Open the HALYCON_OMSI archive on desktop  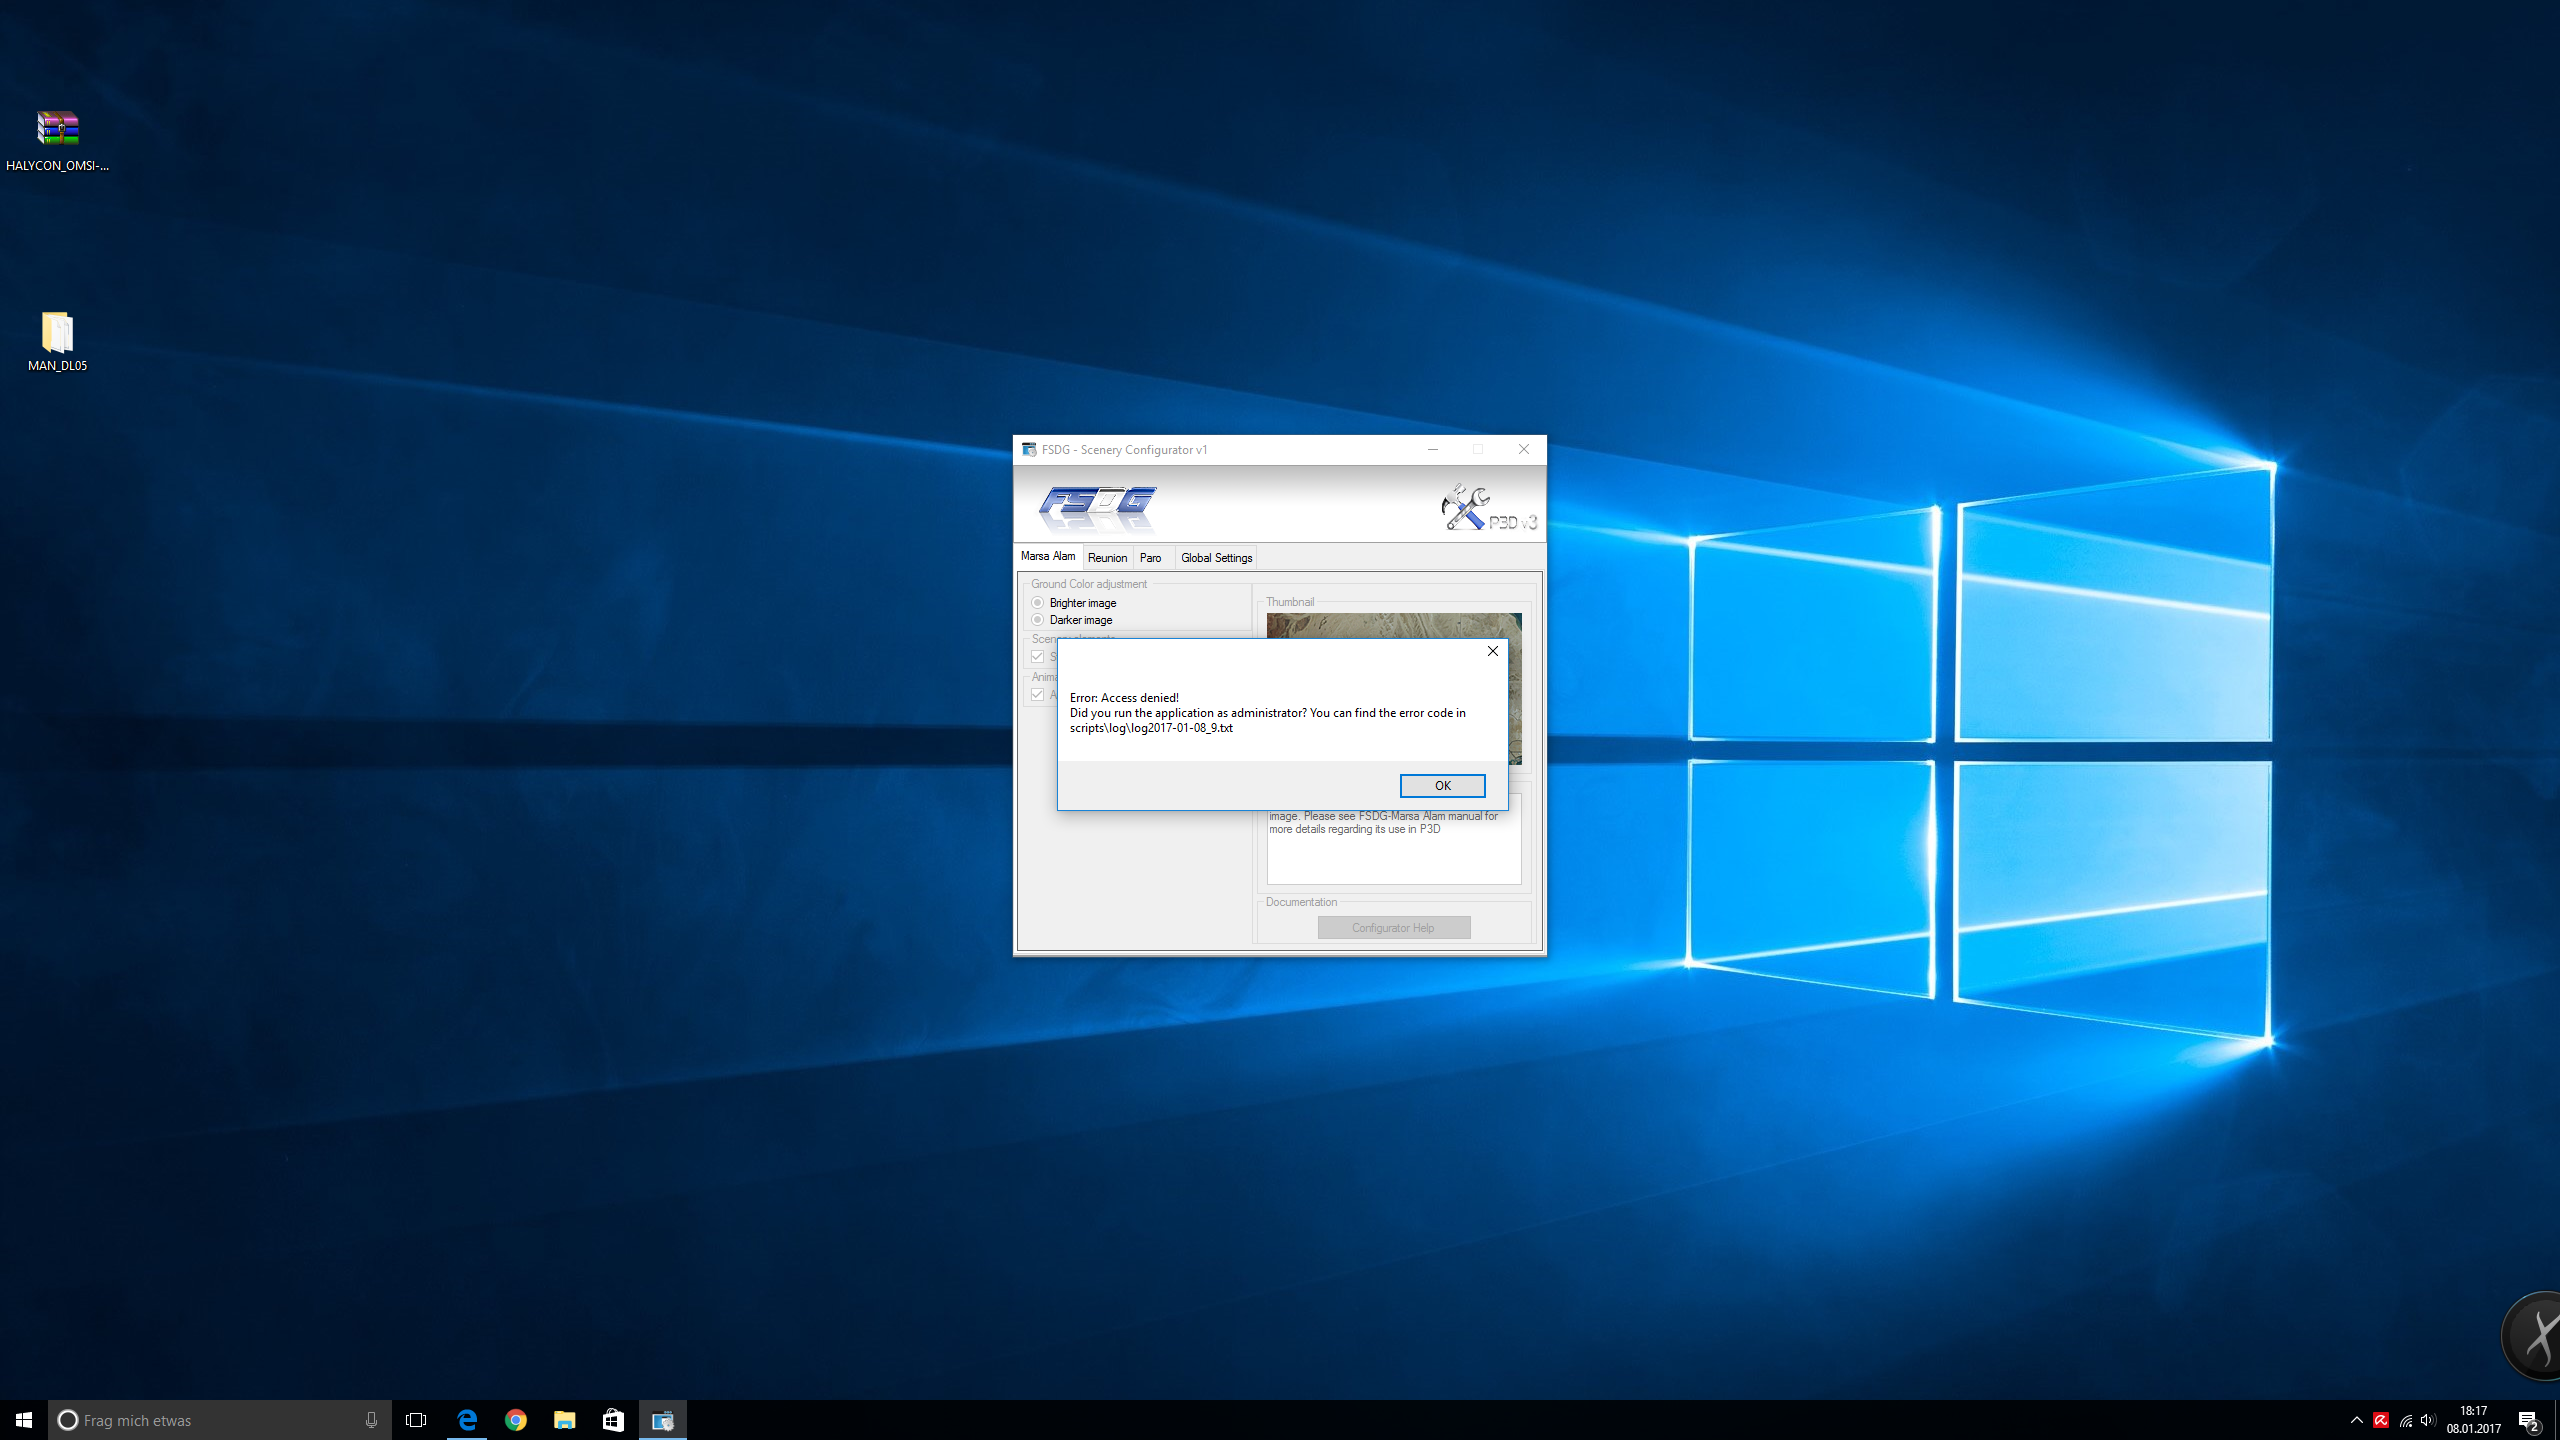pos(58,130)
